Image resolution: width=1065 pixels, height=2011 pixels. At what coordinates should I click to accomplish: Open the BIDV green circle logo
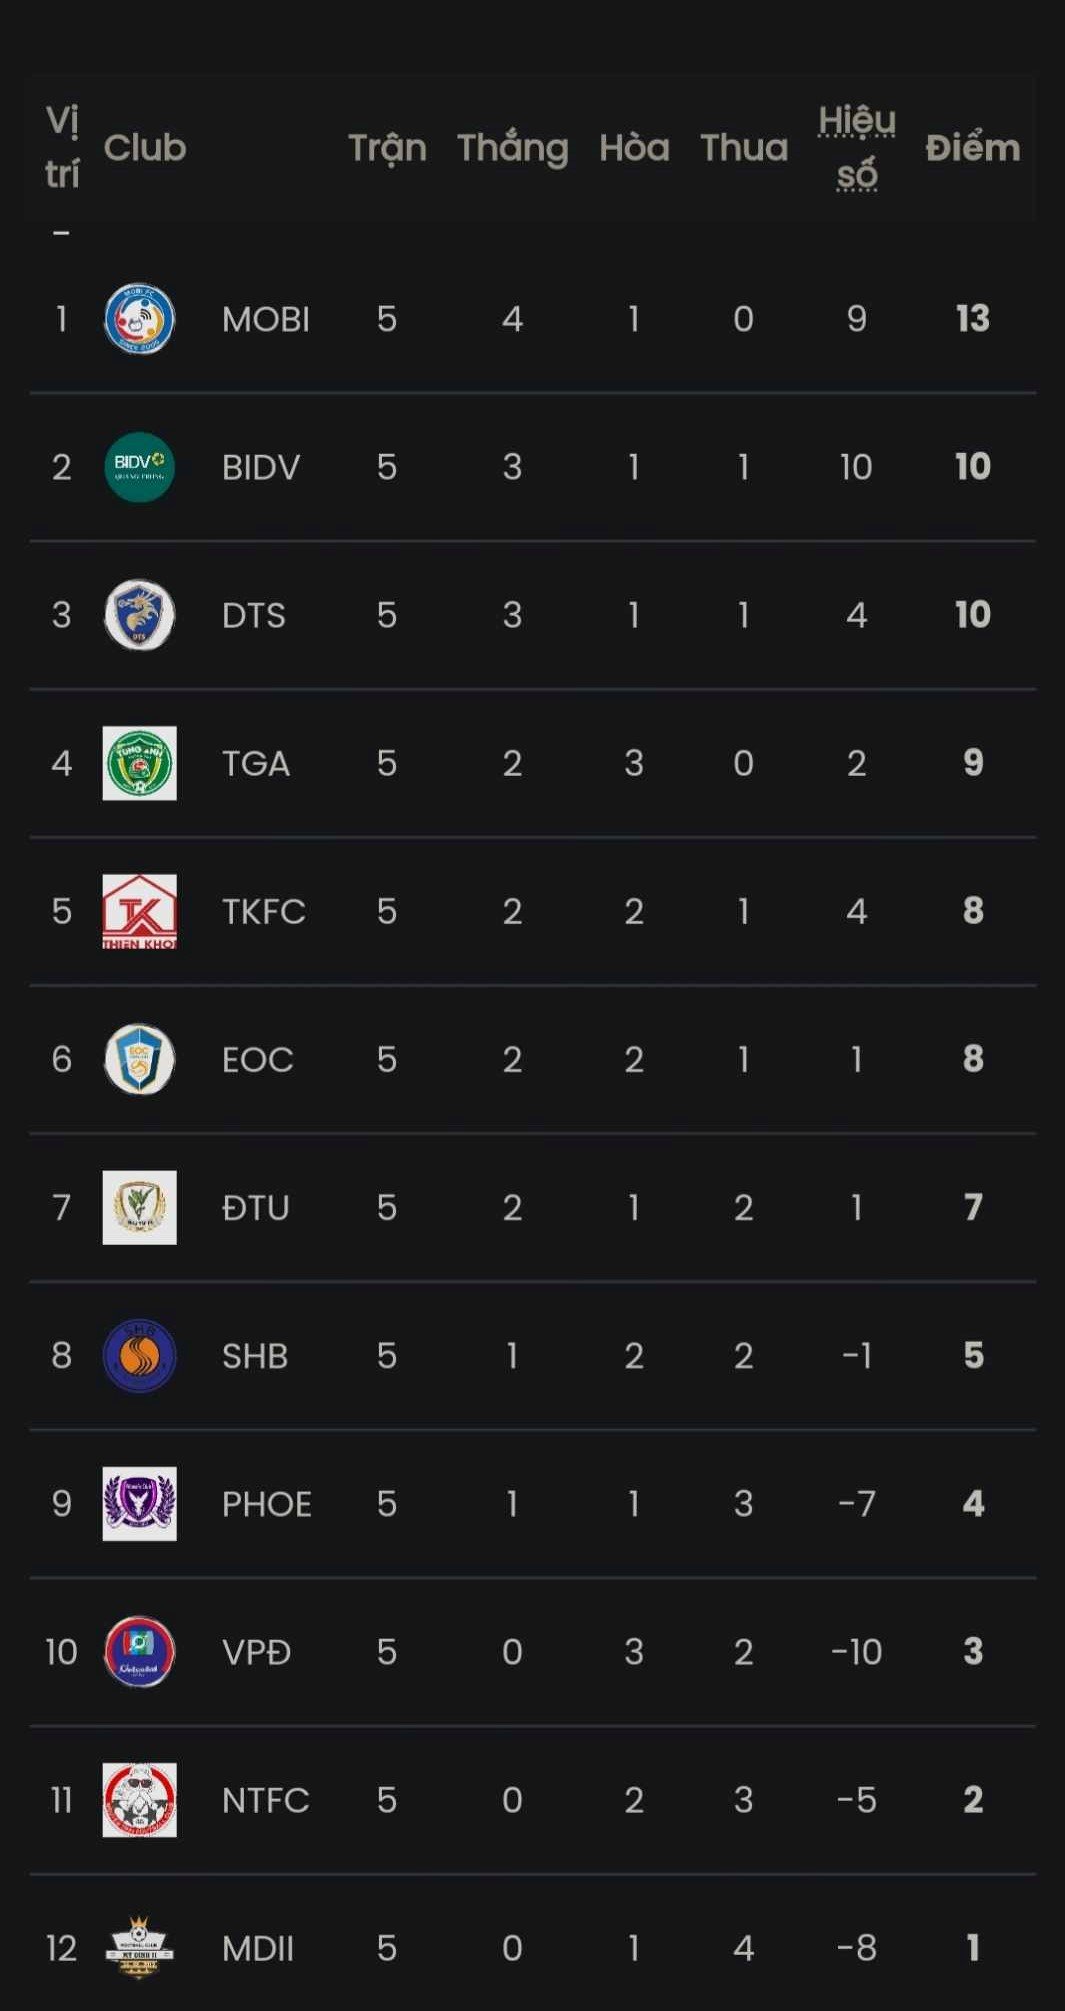coord(139,467)
